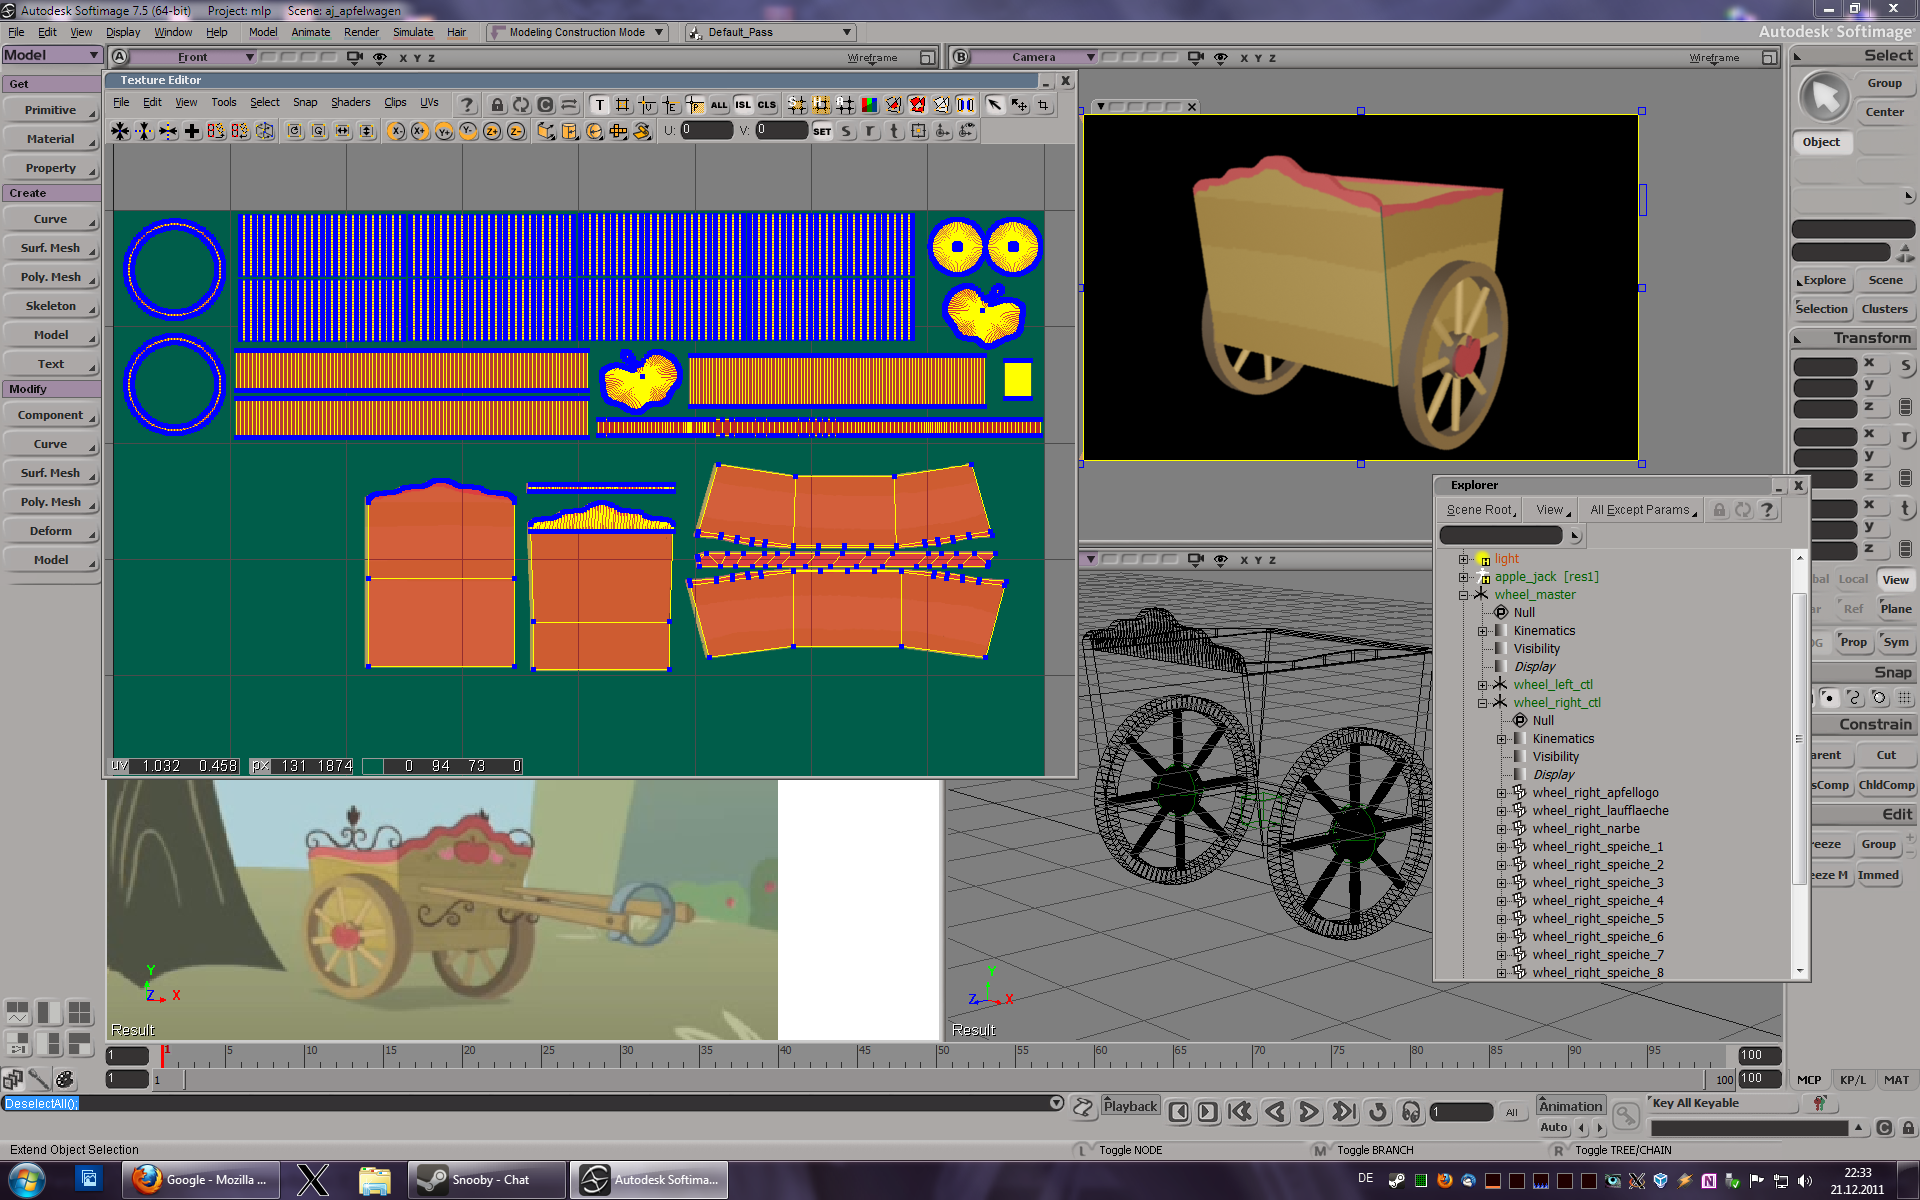Collapse the wheel_right_ctl tree node

(1483, 703)
